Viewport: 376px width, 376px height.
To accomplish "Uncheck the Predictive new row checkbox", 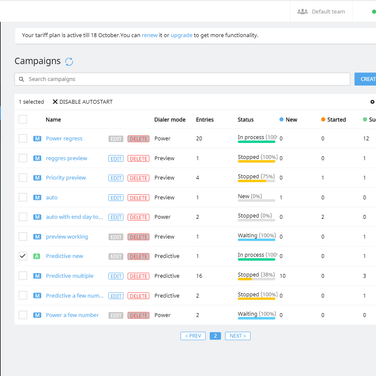I will [23, 256].
